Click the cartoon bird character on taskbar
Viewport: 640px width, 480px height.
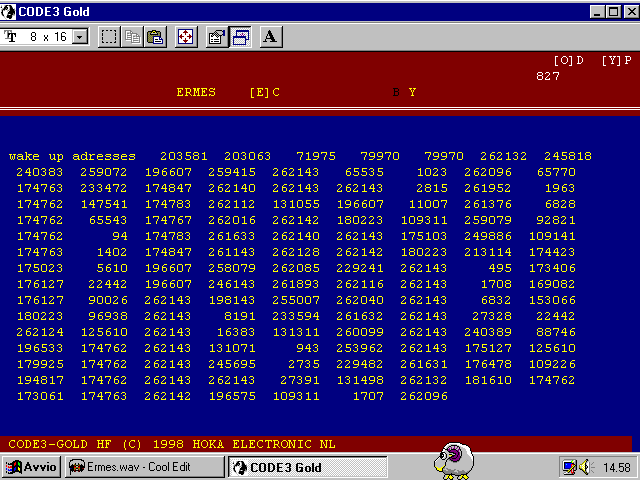point(452,461)
